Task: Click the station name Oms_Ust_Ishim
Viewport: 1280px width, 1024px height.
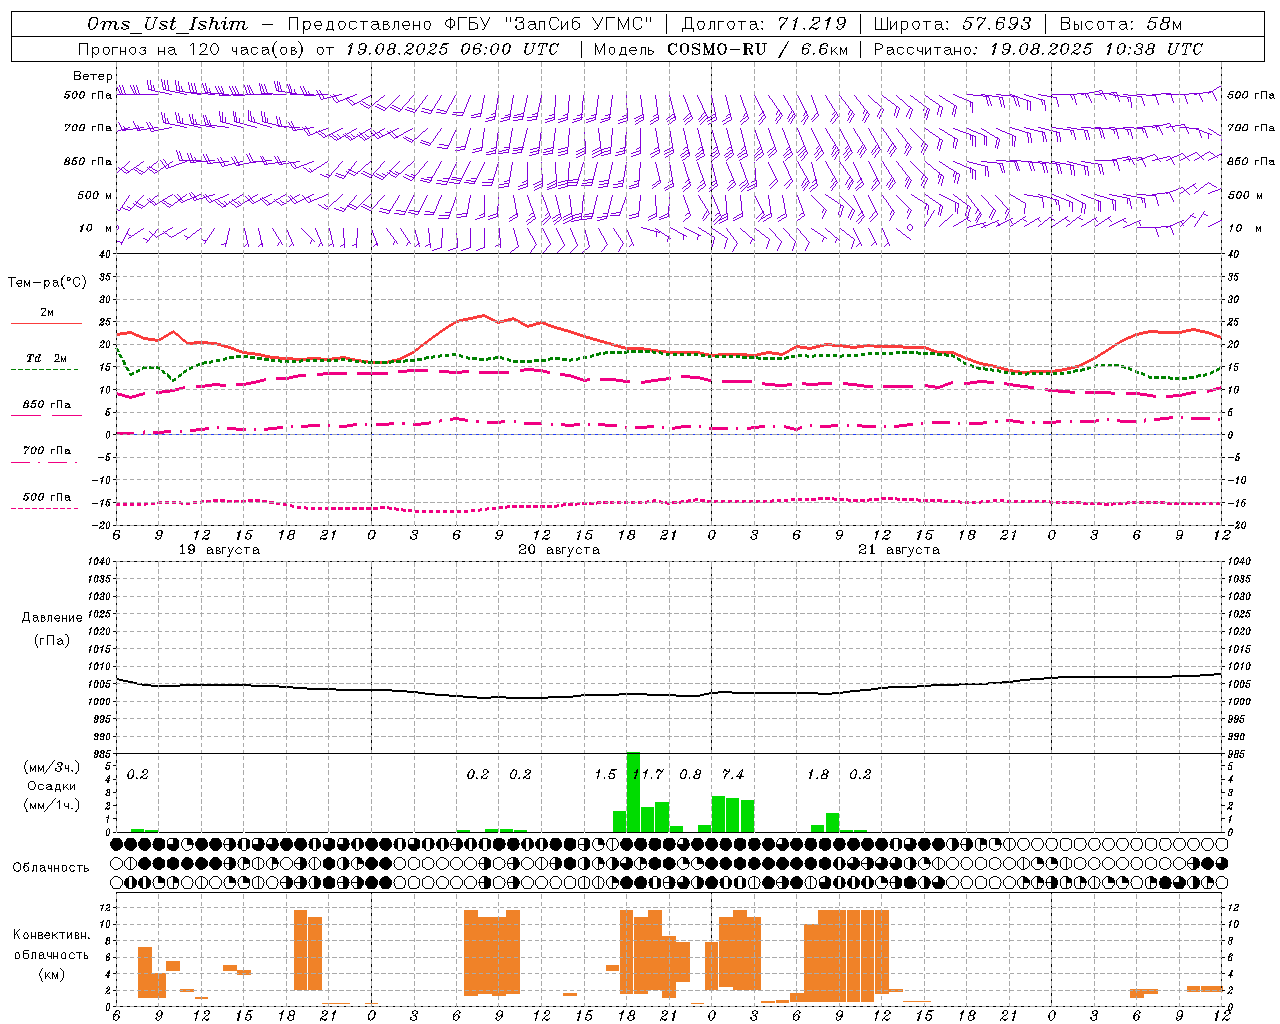Action: coord(167,24)
